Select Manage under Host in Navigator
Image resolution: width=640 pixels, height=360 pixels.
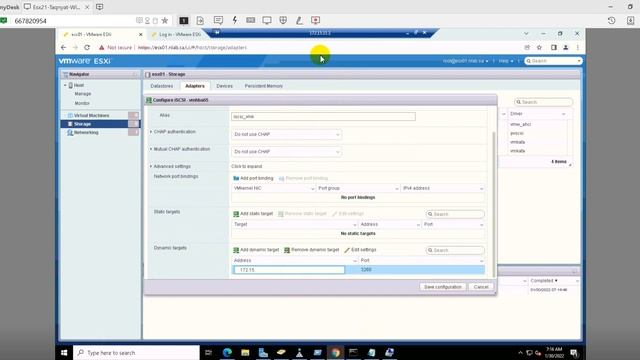click(83, 94)
